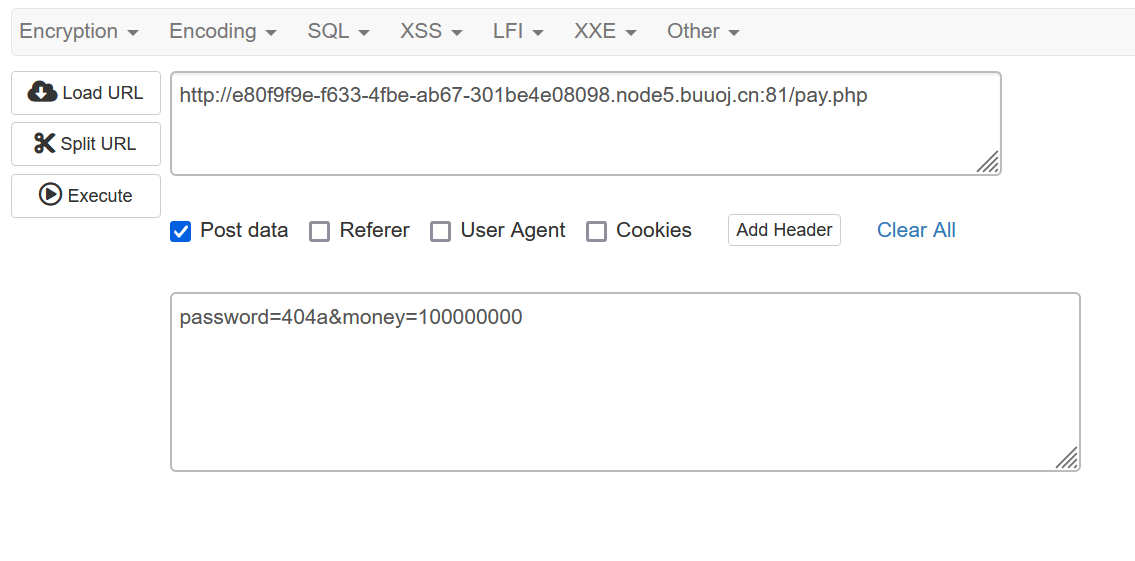The image size is (1135, 561).
Task: Expand the XXE dropdown caret
Action: point(630,33)
